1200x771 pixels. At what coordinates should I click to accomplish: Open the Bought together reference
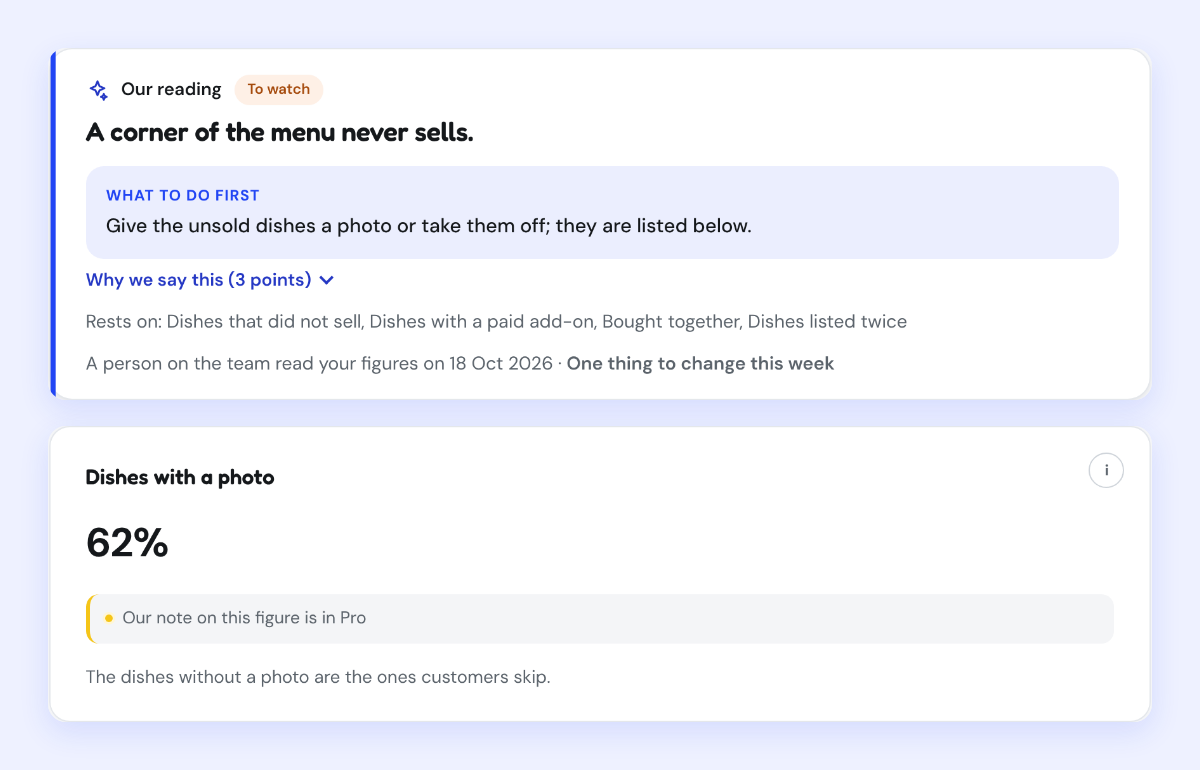click(669, 322)
